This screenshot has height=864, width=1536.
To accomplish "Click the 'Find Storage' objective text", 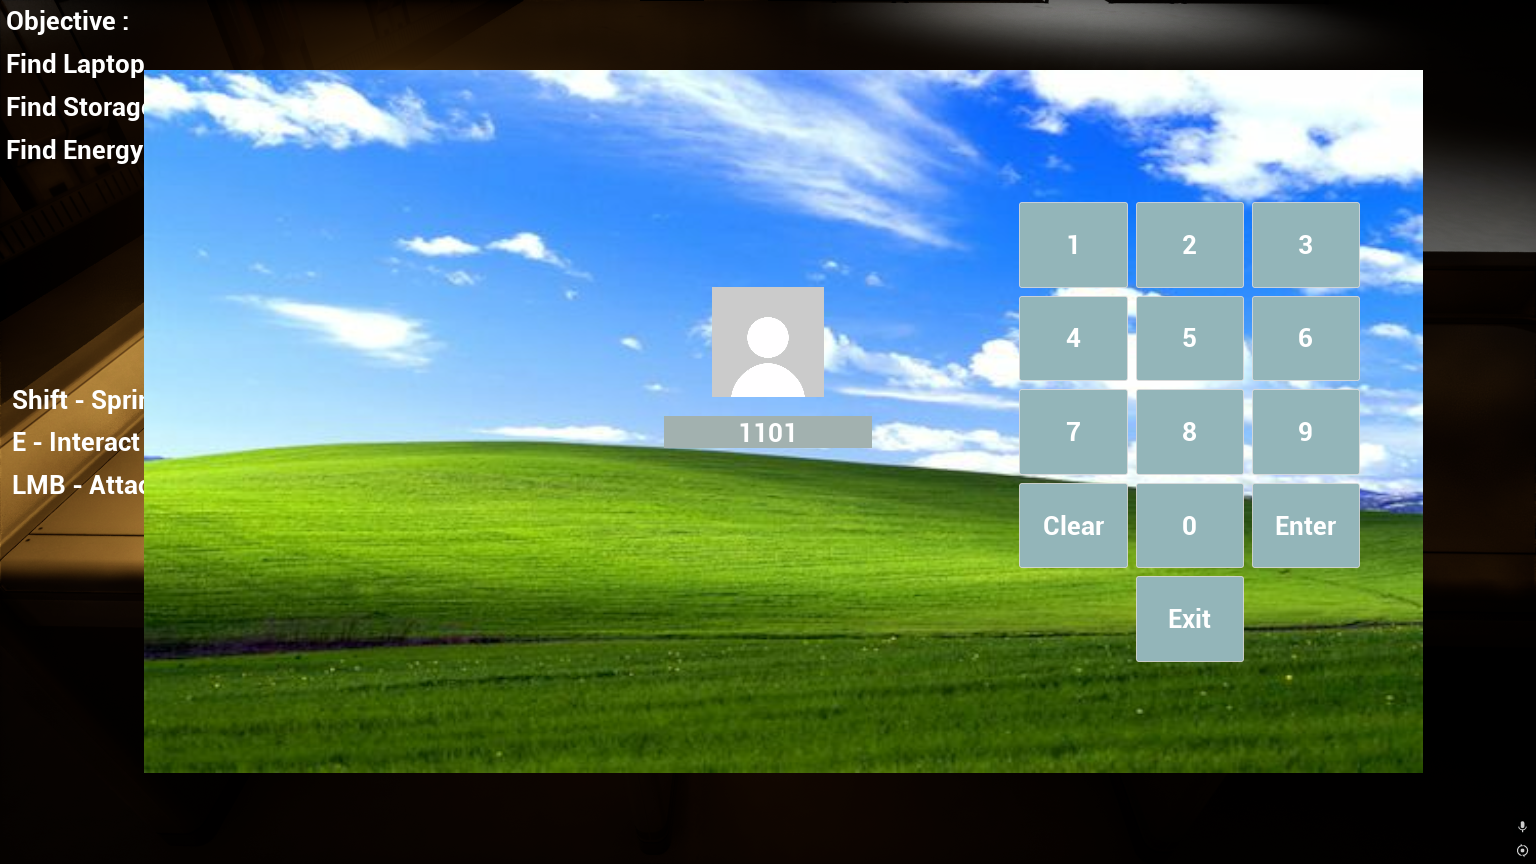I will tap(75, 107).
